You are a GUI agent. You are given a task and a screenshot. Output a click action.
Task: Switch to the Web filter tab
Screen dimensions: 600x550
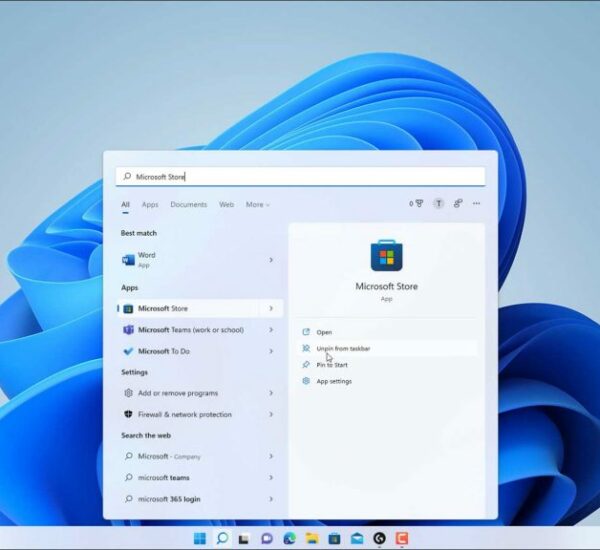tap(227, 204)
